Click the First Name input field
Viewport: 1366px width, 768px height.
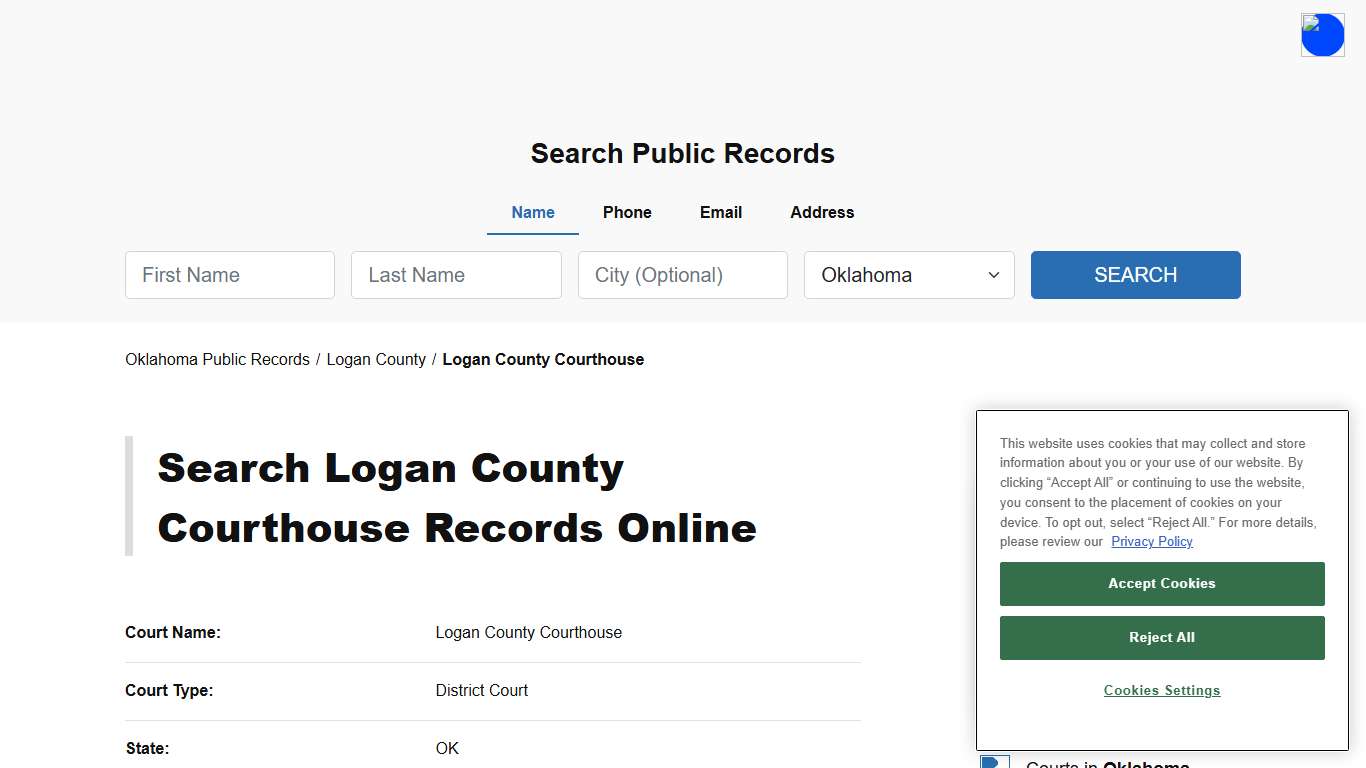229,275
